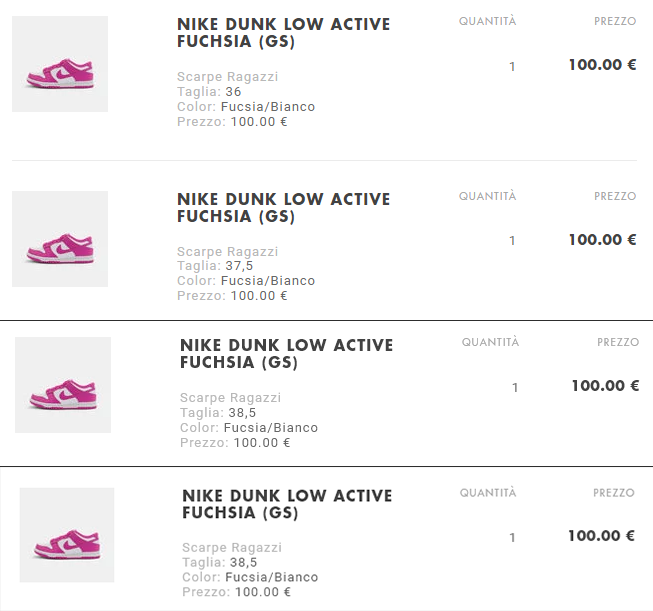This screenshot has height=611, width=653.
Task: Click the bold 100.00 € price of first item
Action: coord(602,65)
